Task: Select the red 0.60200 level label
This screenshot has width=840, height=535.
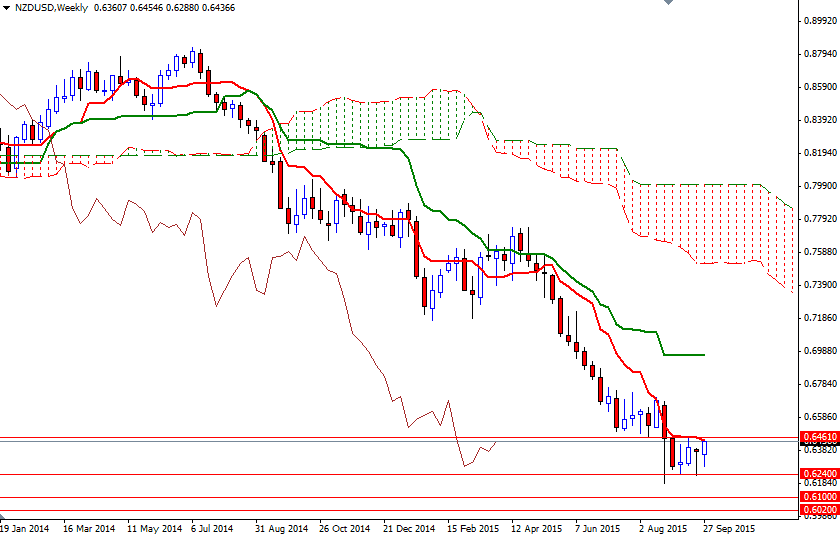Action: click(x=819, y=510)
